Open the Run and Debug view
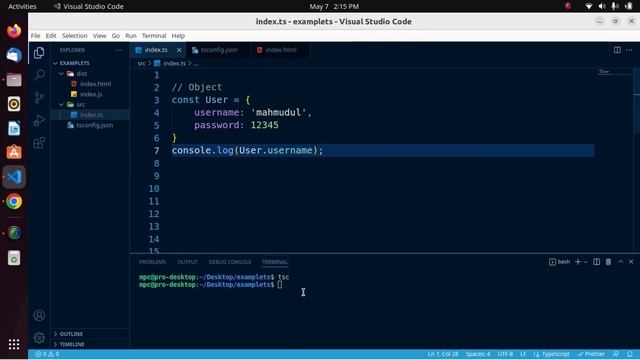Screen dimensions: 640x360 click(x=39, y=120)
